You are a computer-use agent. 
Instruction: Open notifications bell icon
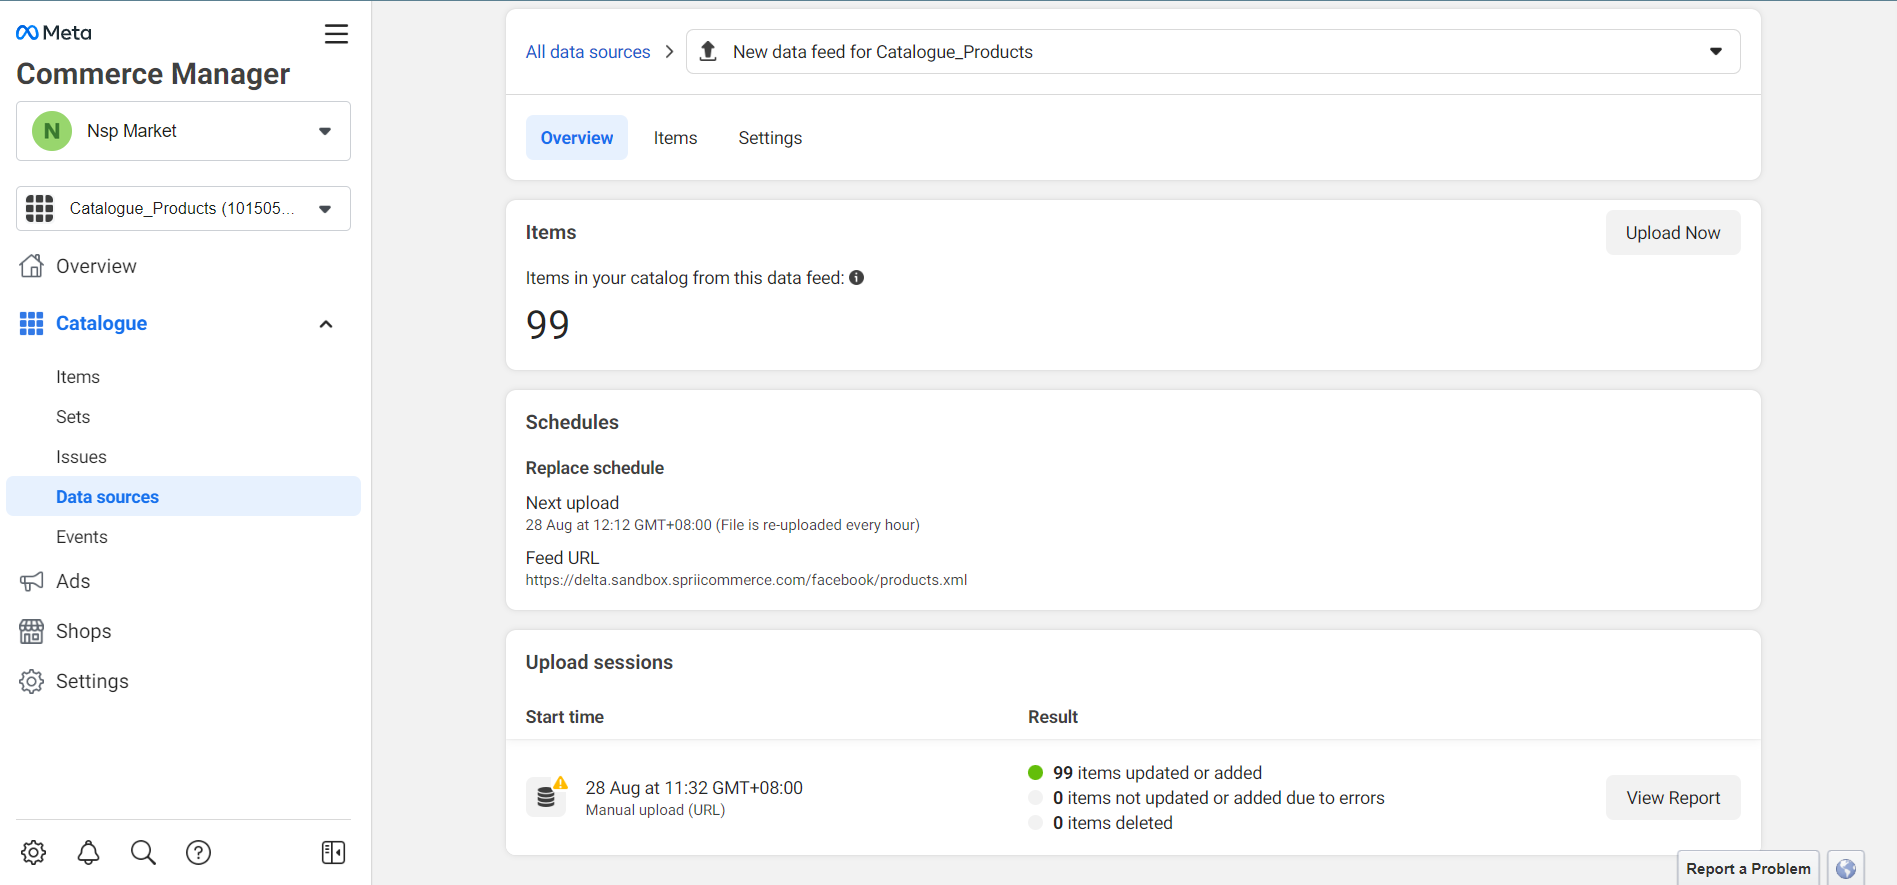(89, 852)
